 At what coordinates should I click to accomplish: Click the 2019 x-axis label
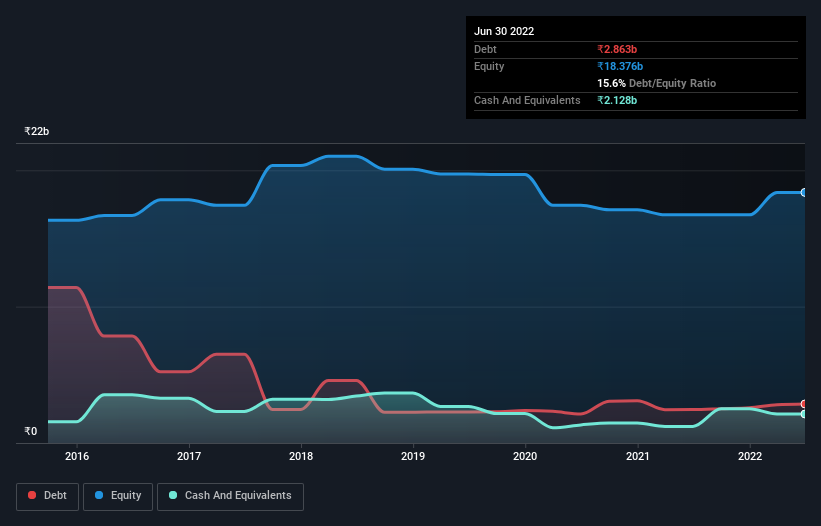413,456
